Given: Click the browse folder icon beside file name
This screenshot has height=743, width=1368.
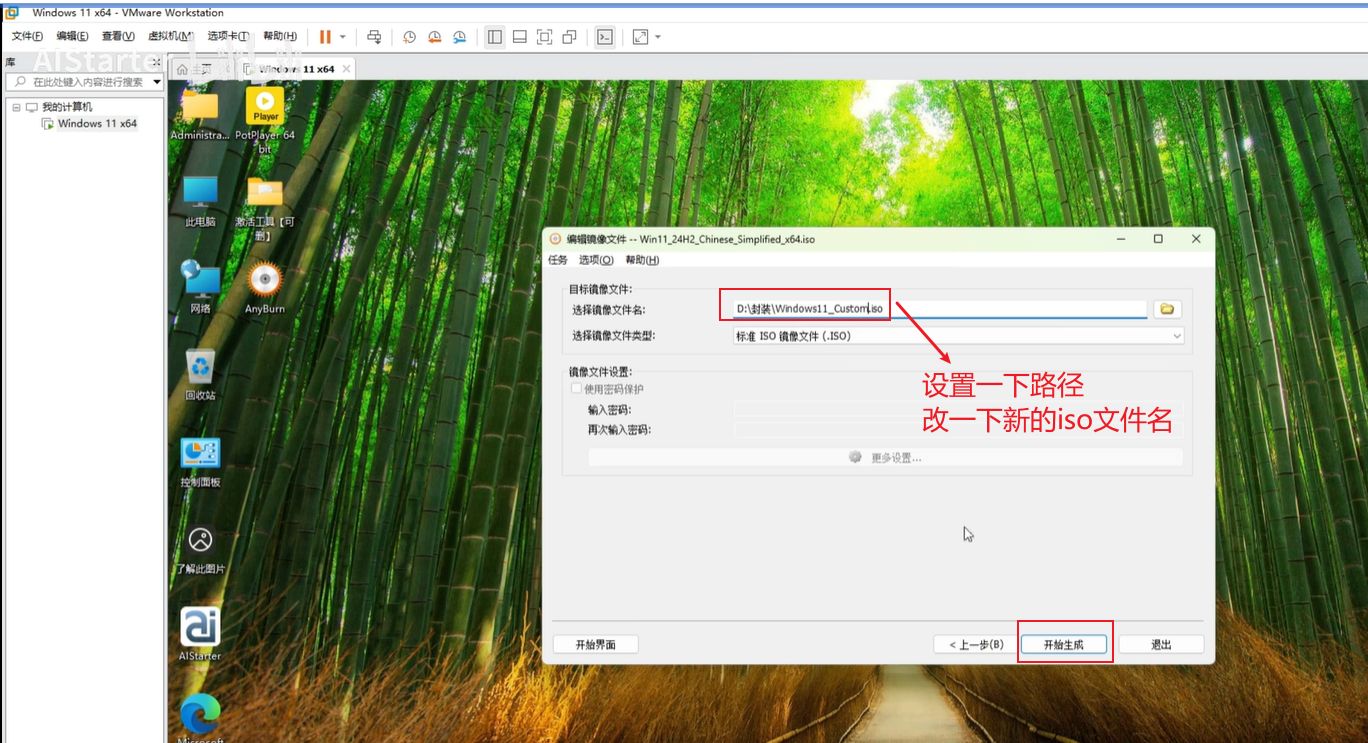Looking at the screenshot, I should [x=1167, y=309].
